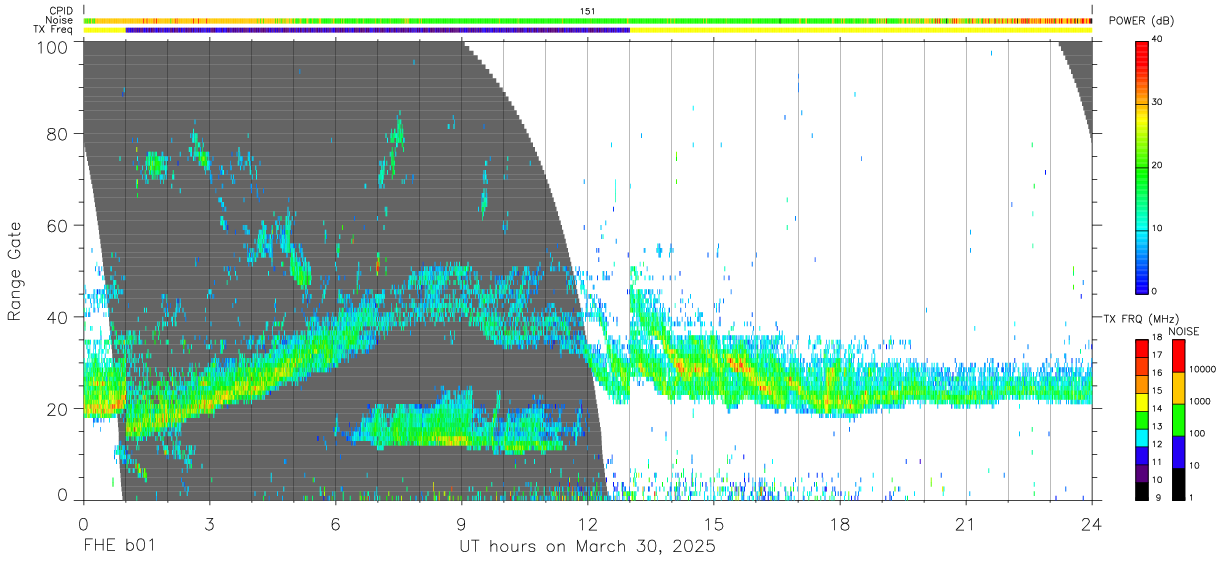Select the 15 tick on the UT hours axis
1228x567 pixels.
click(x=714, y=524)
